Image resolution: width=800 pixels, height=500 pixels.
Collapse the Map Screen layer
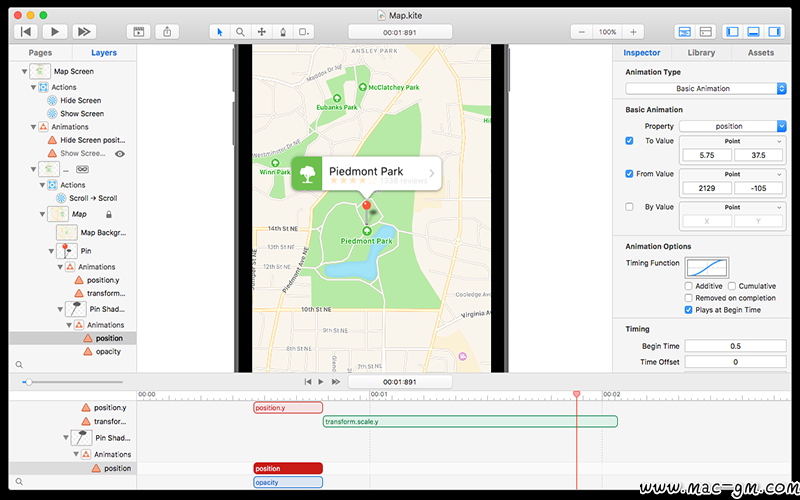(x=24, y=71)
